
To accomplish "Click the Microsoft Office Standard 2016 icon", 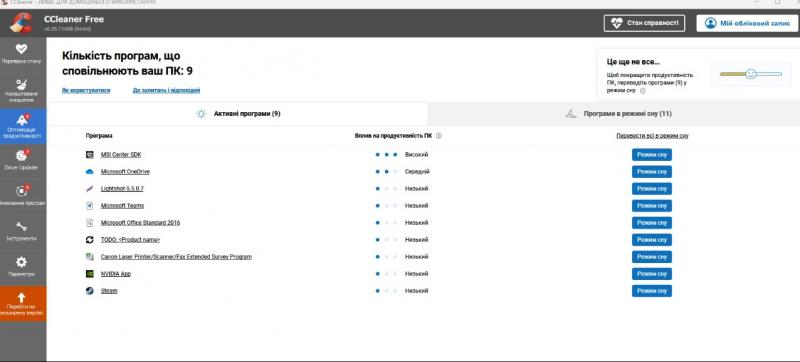I will pyautogui.click(x=90, y=223).
